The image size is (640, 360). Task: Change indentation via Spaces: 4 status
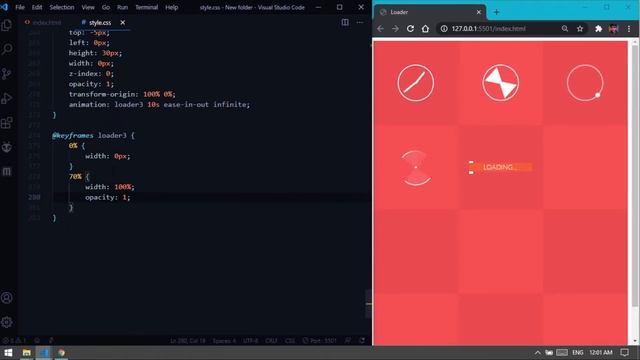tap(224, 340)
